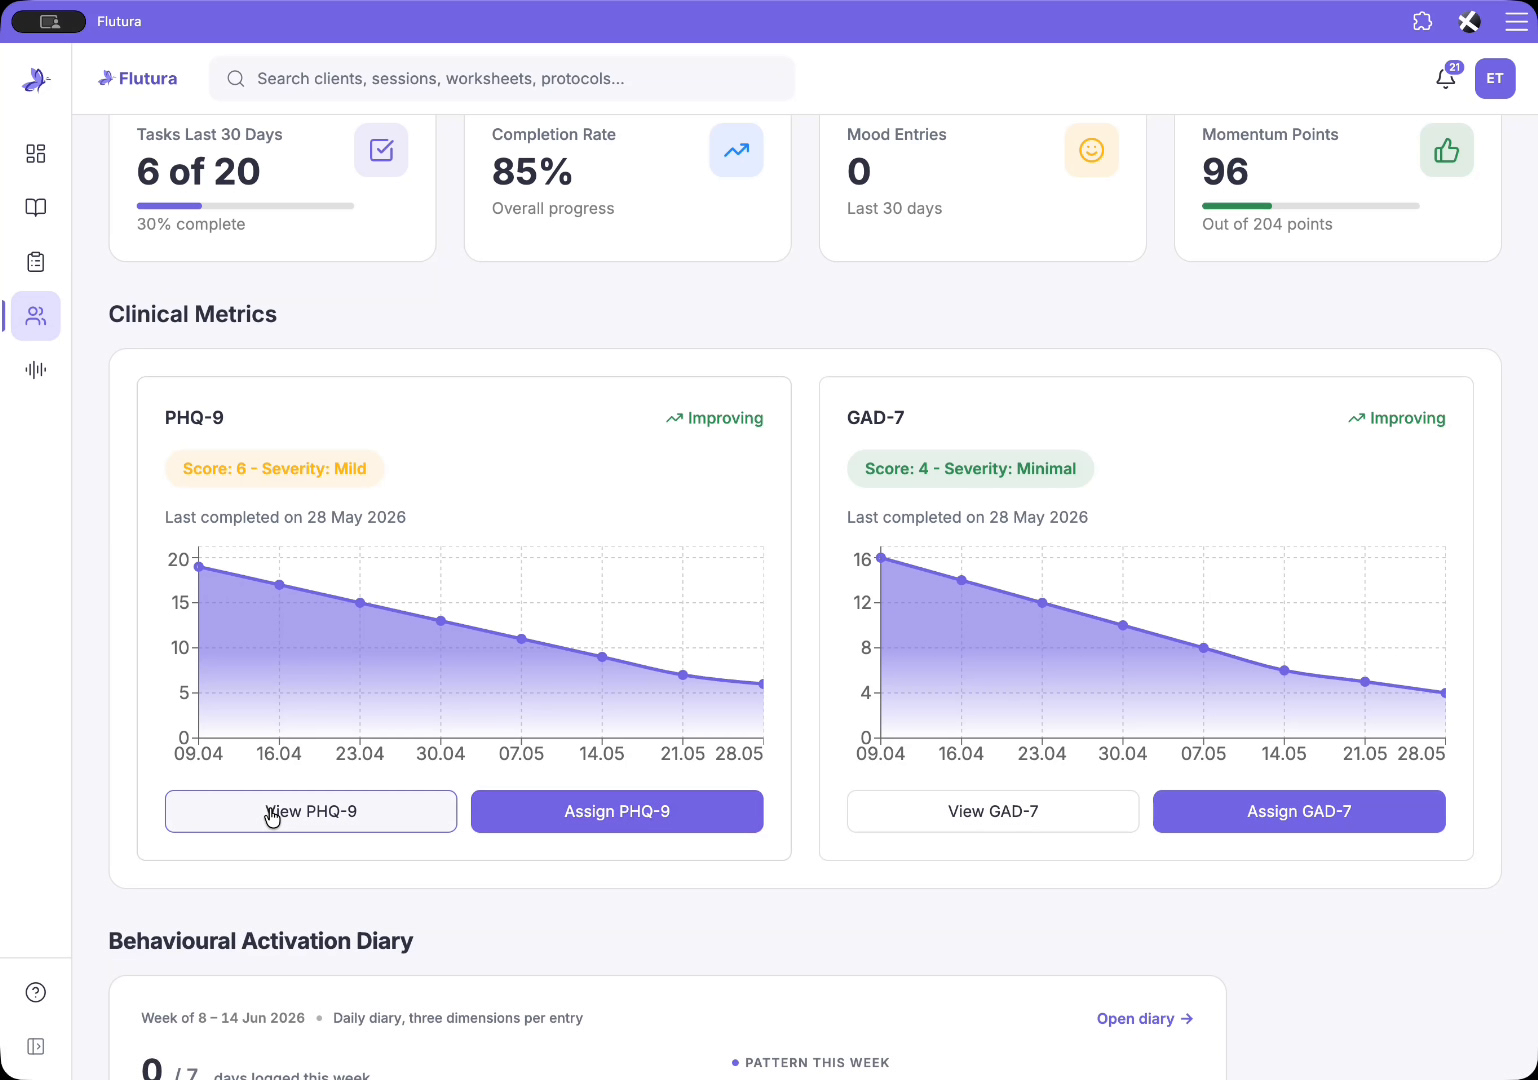
Task: Focus the search clients, sessions field
Action: click(502, 78)
